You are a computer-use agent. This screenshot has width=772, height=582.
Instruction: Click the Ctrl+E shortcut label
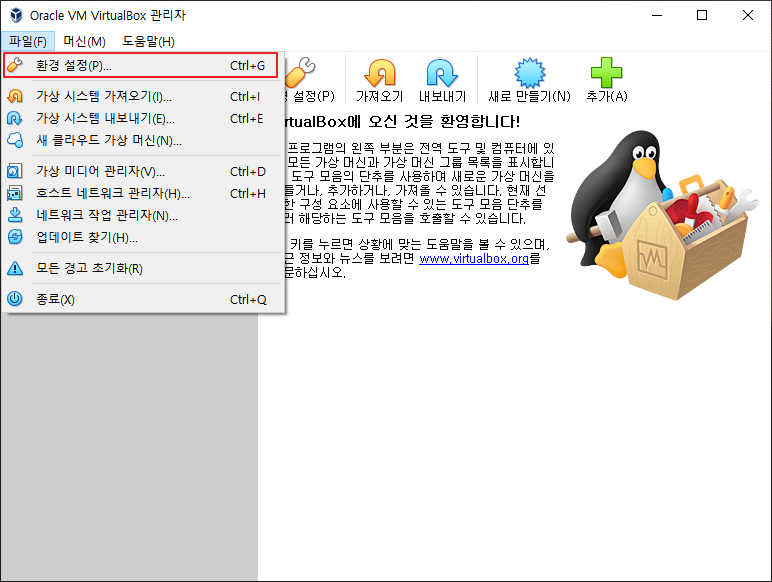247,119
